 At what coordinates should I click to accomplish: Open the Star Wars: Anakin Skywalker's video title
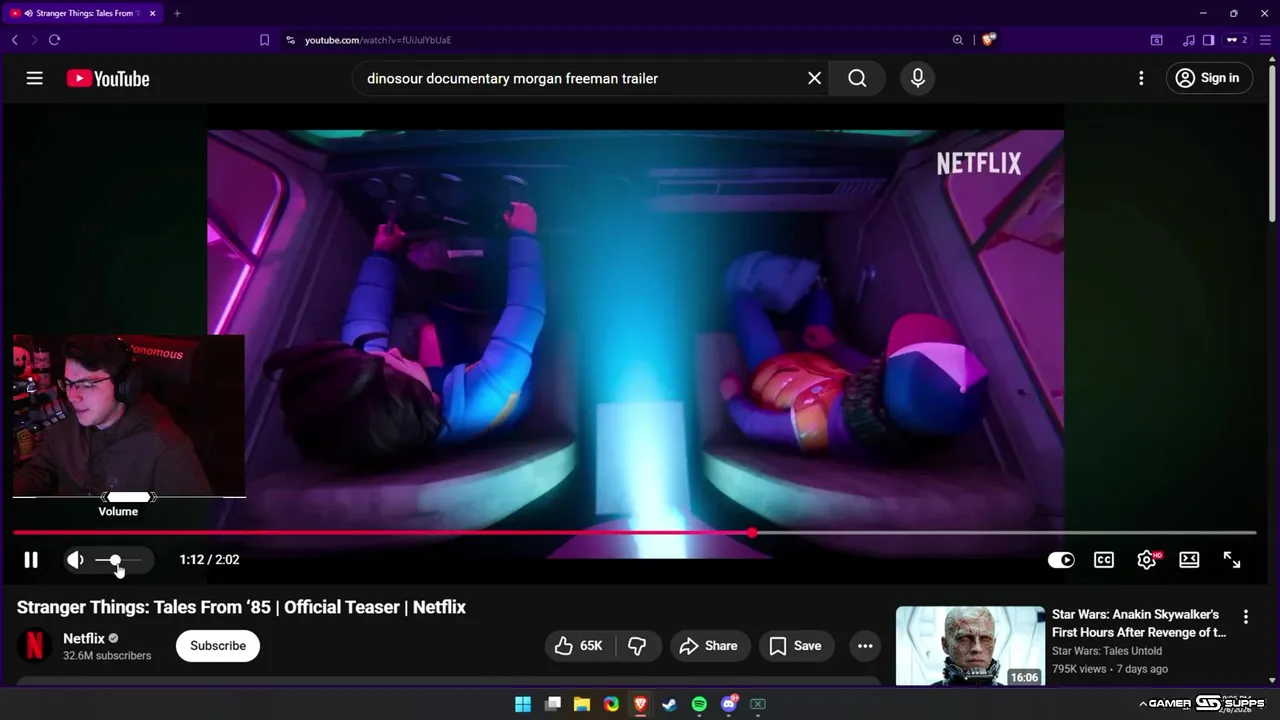tap(1139, 623)
